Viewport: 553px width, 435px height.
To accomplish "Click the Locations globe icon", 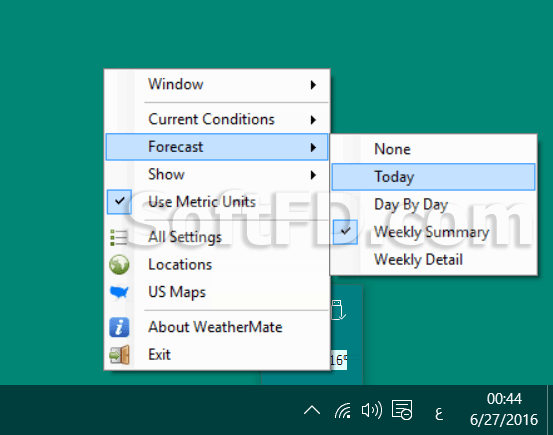I will point(119,265).
